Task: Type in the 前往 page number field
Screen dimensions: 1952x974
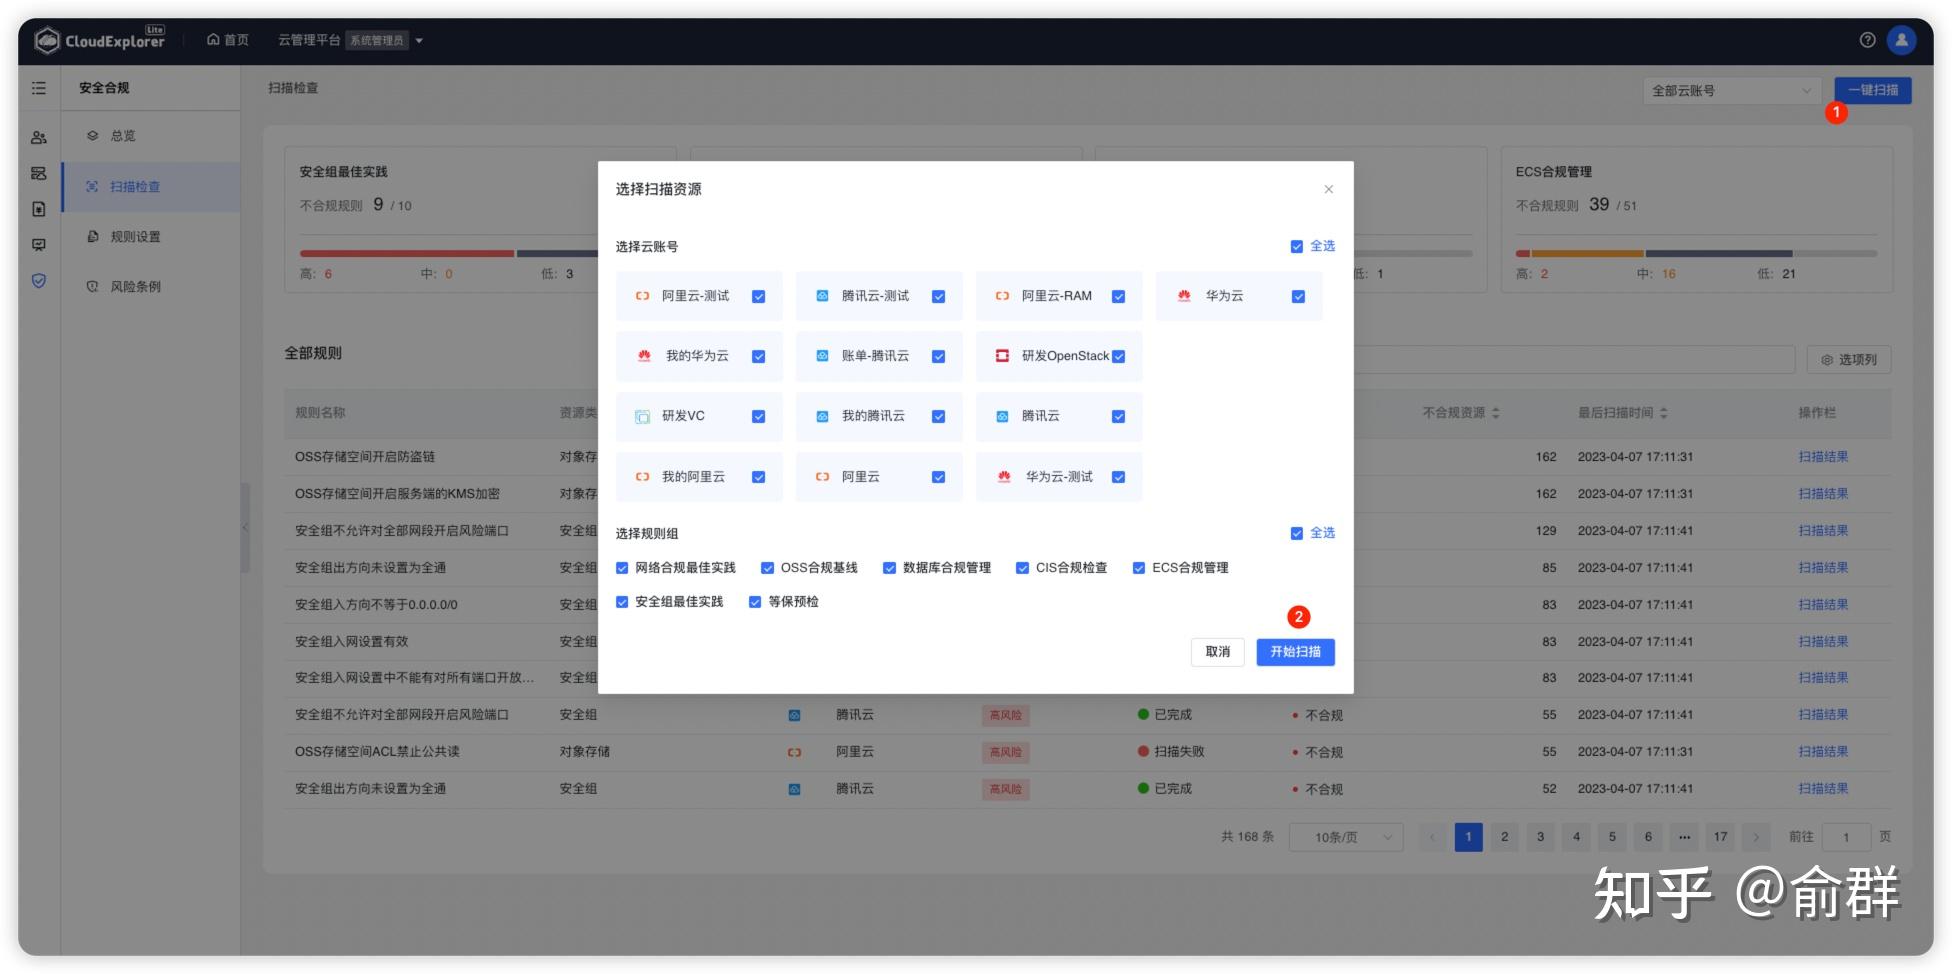Action: [x=1845, y=837]
